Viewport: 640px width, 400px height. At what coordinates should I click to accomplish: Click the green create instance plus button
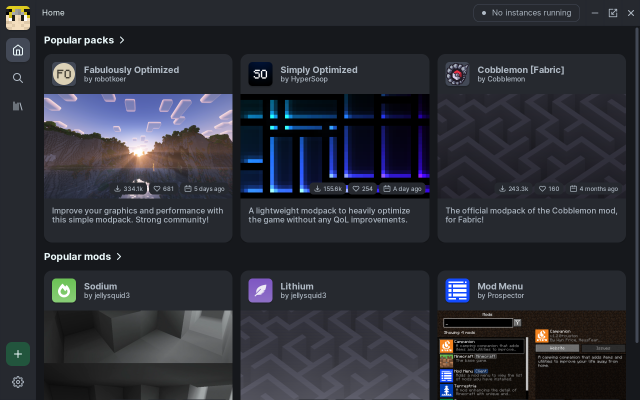coord(17,354)
